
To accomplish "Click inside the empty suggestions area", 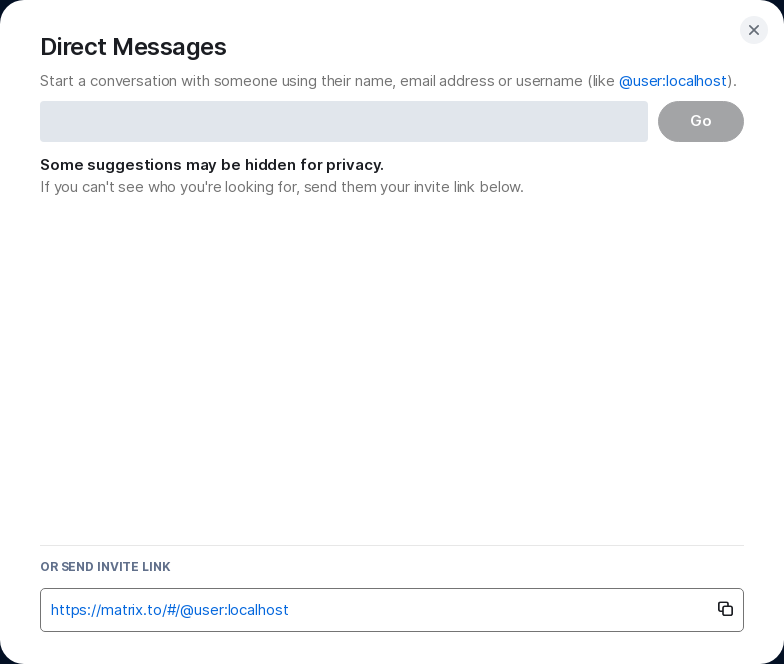I will click(391, 370).
